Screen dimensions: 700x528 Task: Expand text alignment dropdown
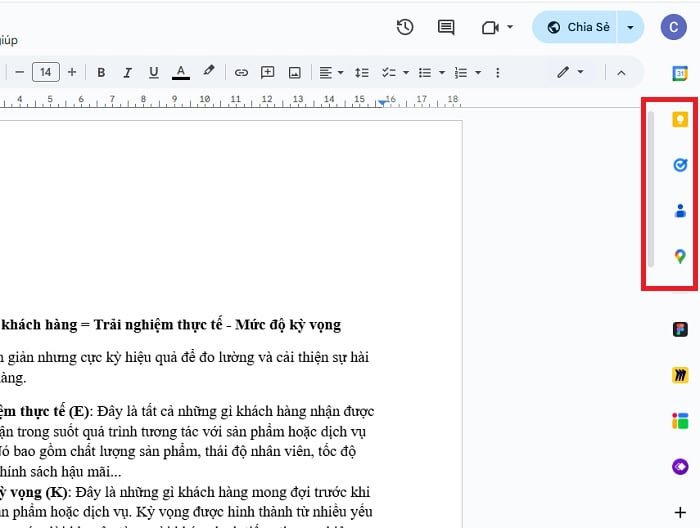(x=331, y=72)
